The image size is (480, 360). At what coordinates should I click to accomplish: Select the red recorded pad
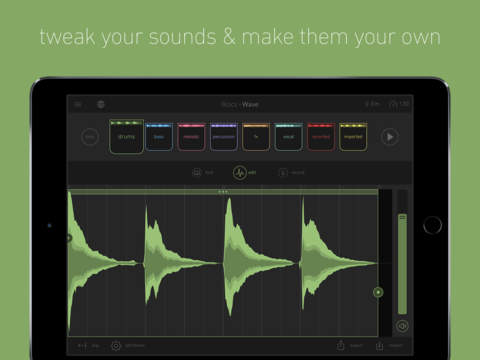tap(321, 137)
